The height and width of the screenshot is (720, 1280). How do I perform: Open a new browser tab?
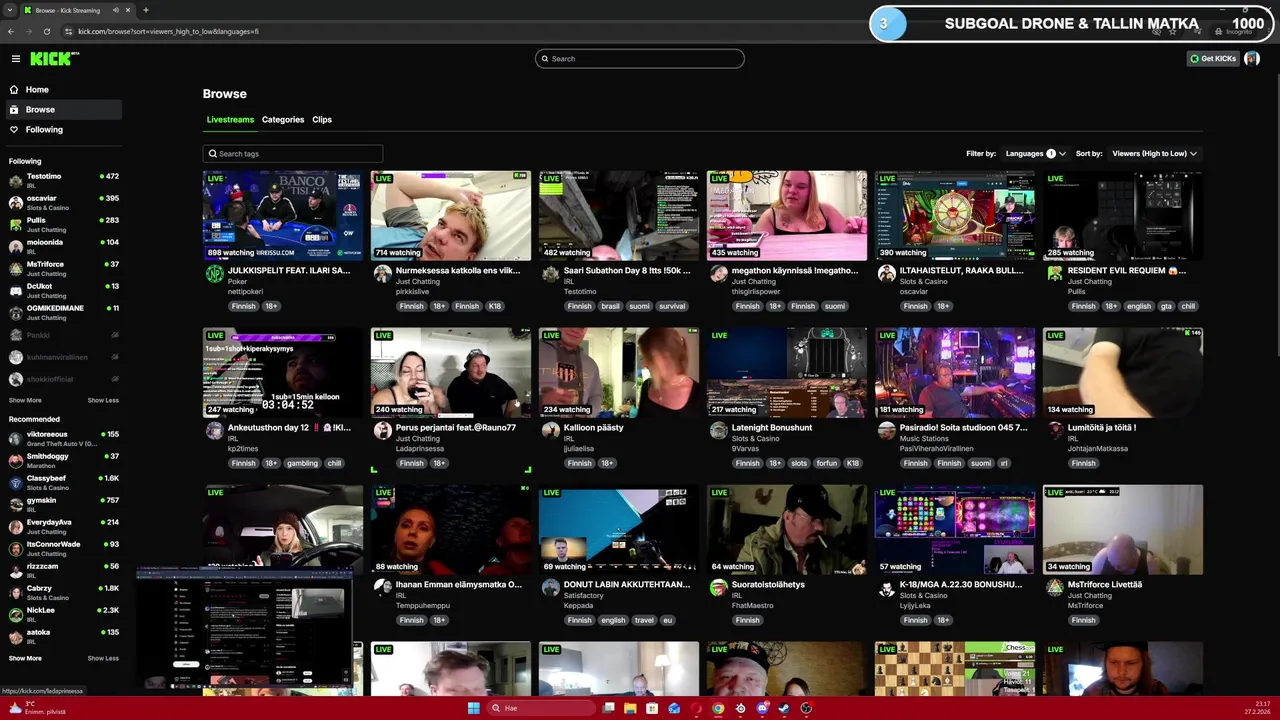point(146,10)
